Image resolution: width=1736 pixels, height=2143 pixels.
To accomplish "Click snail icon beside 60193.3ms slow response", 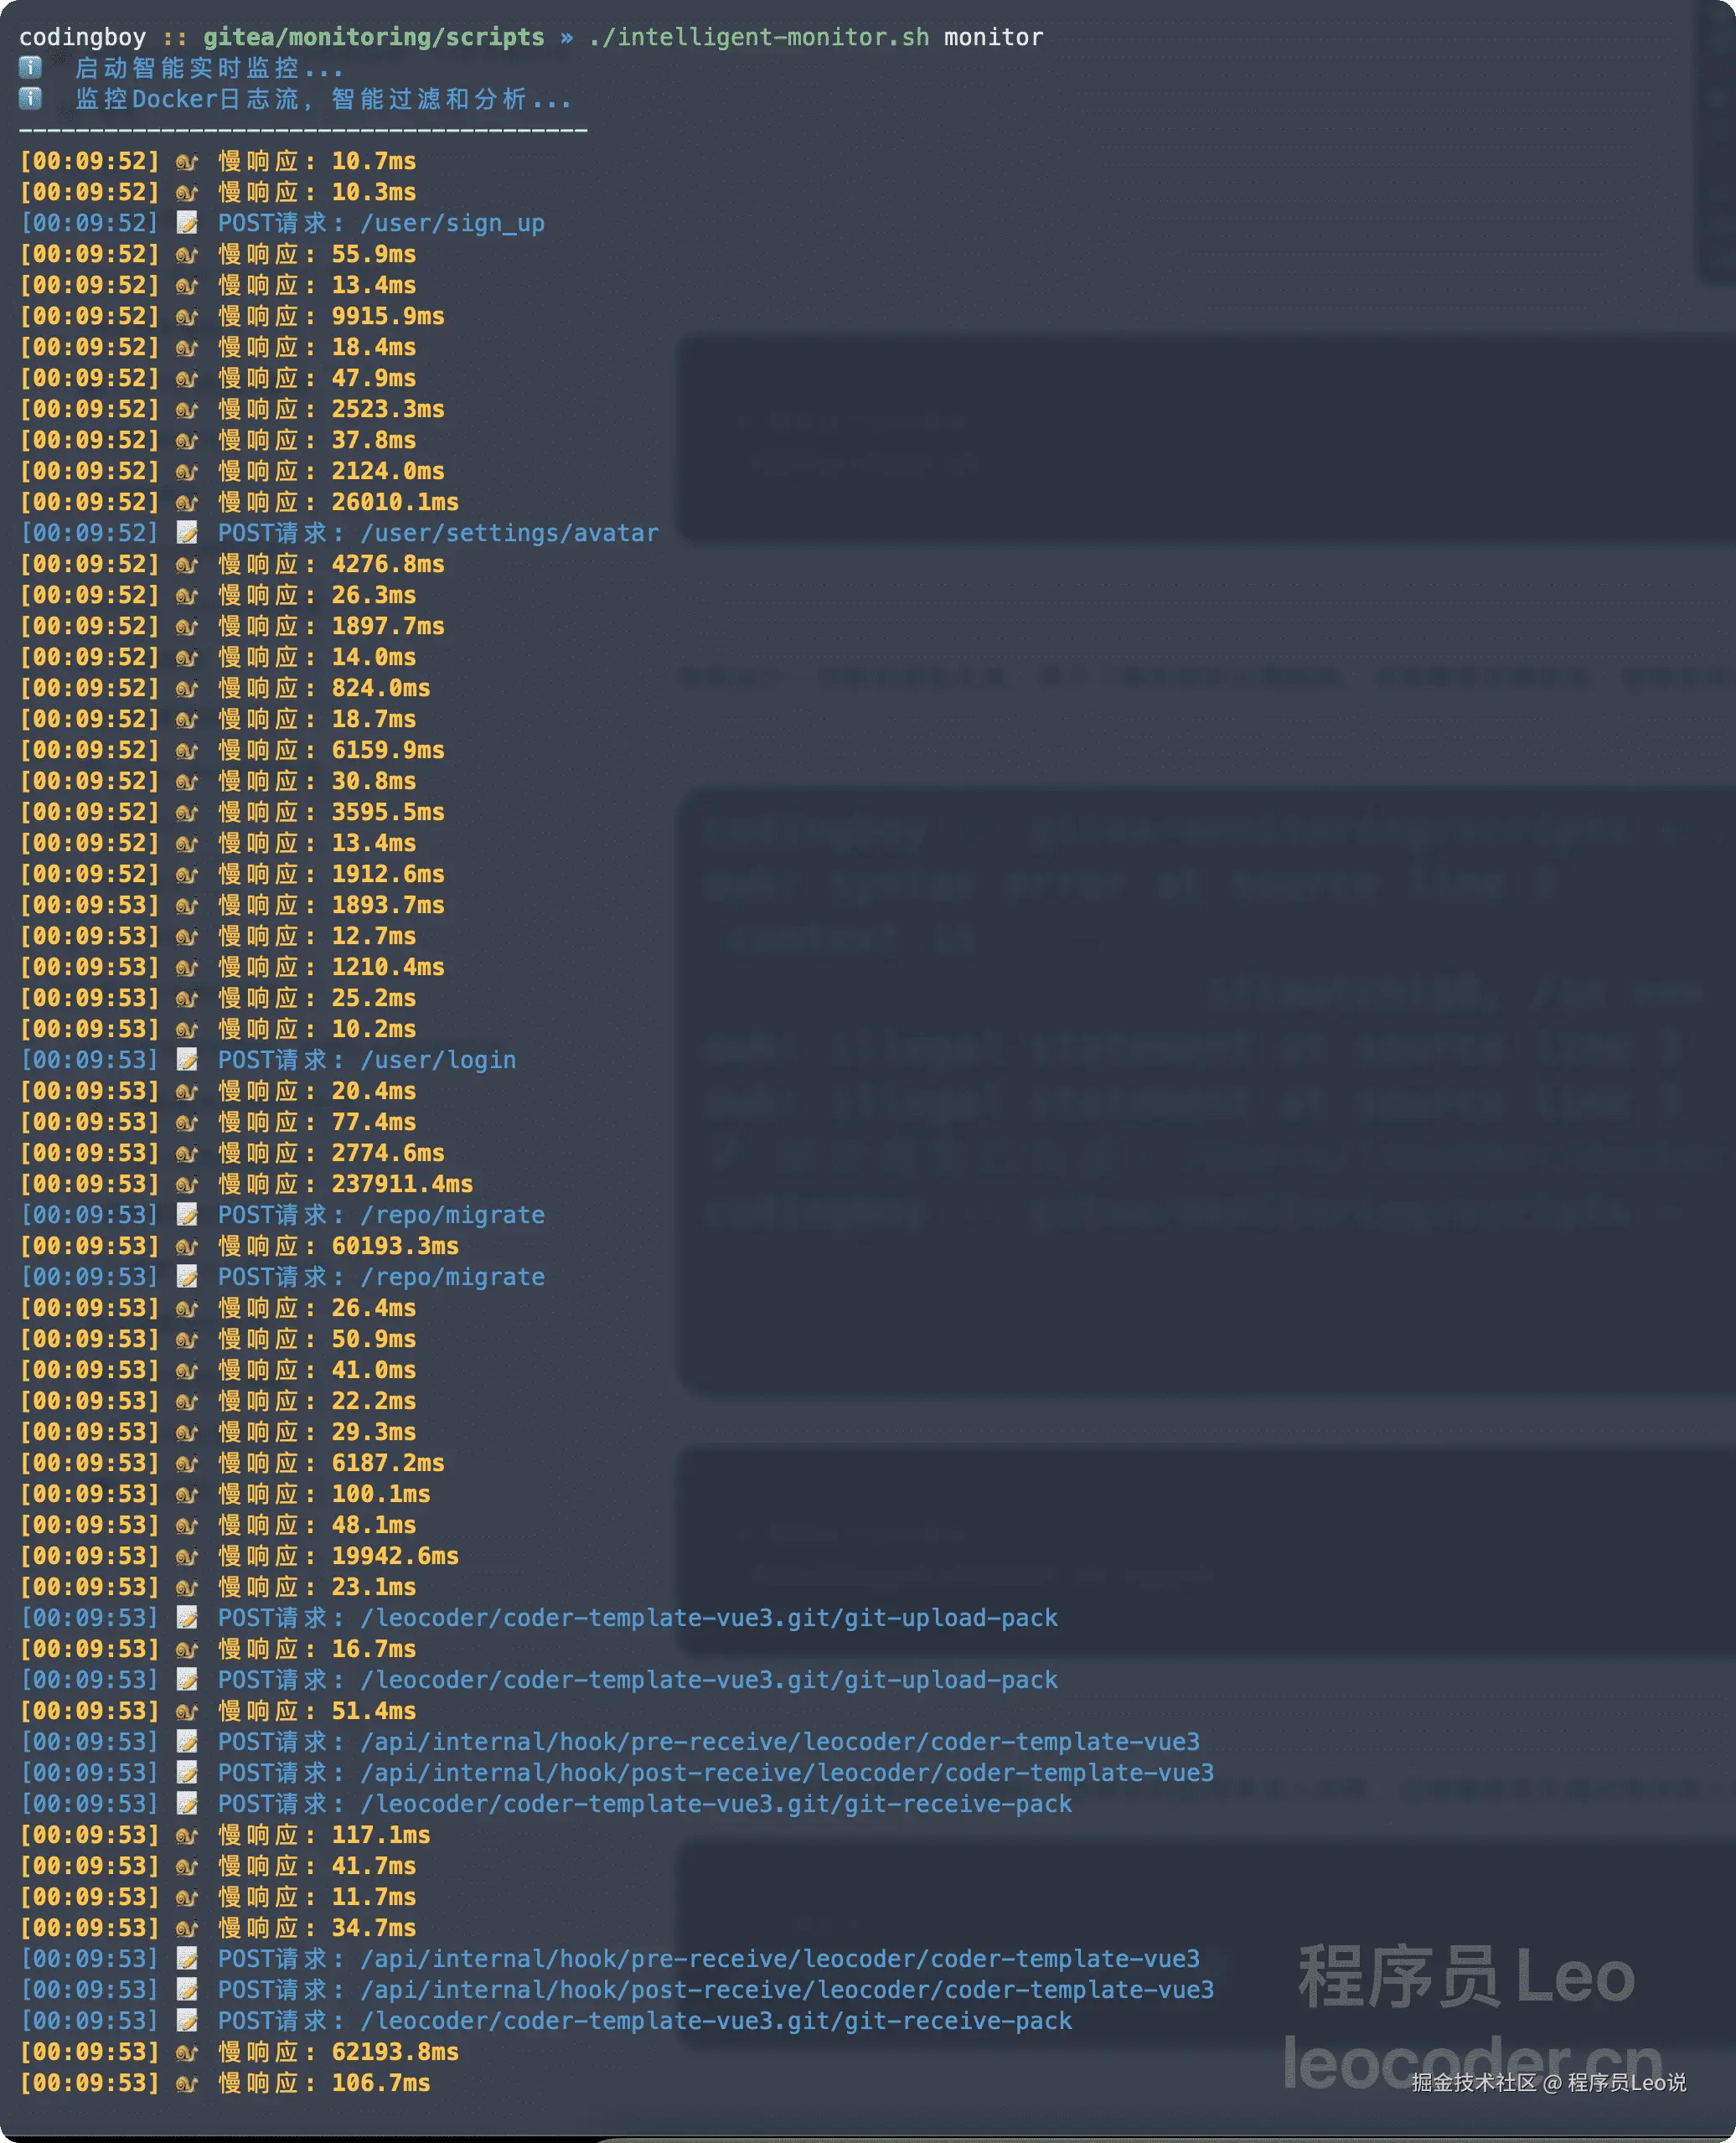I will 187,1246.
